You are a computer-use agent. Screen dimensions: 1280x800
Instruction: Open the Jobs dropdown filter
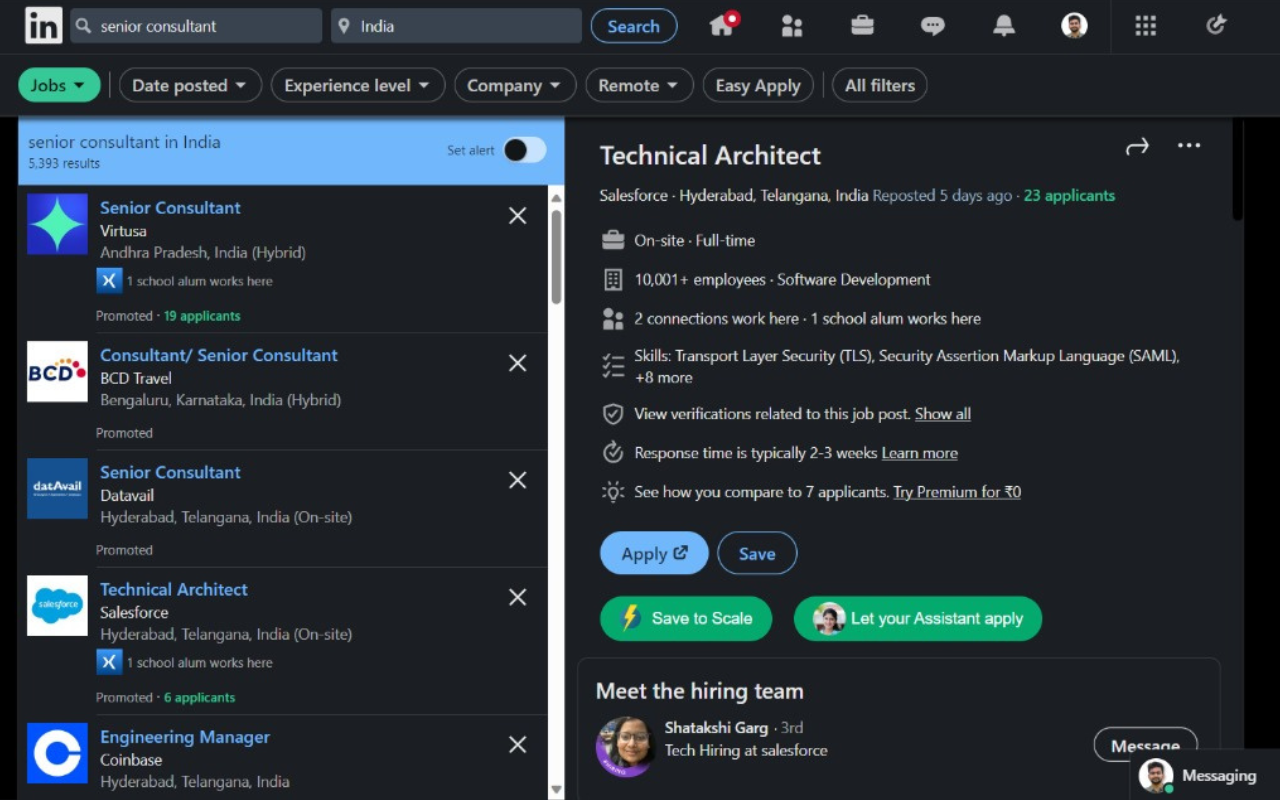59,85
